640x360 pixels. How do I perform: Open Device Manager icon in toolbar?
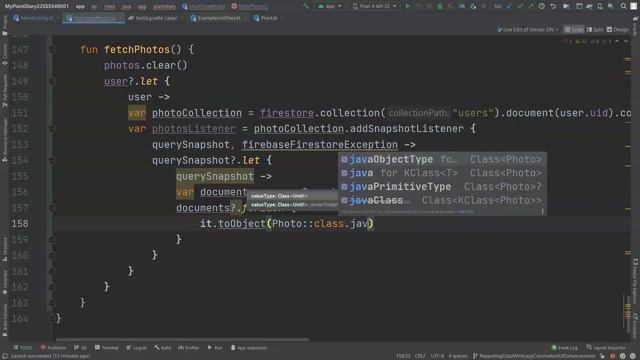click(x=600, y=6)
